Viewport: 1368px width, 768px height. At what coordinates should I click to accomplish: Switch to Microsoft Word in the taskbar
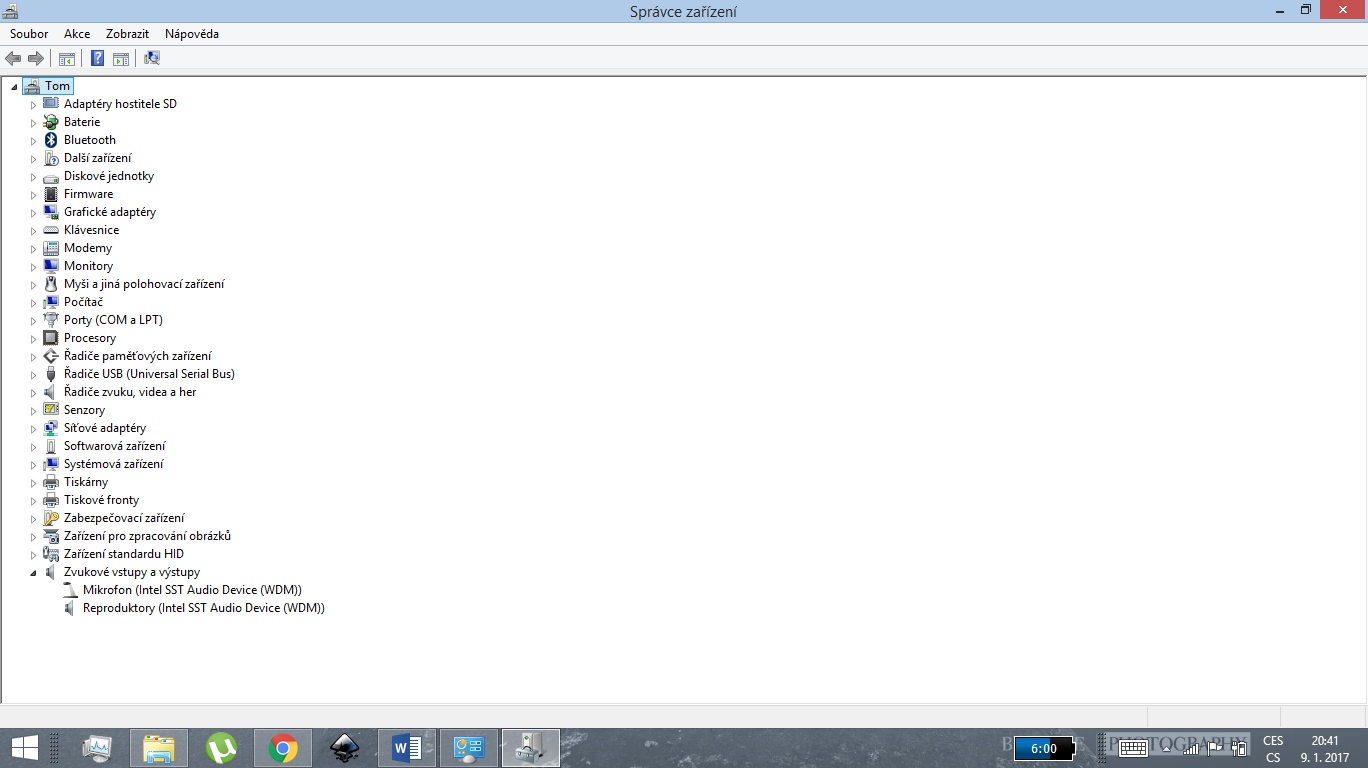pos(407,747)
